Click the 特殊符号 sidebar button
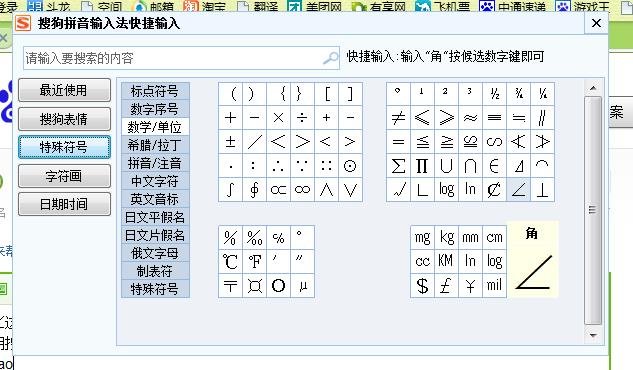This screenshot has width=633, height=370. (x=64, y=147)
